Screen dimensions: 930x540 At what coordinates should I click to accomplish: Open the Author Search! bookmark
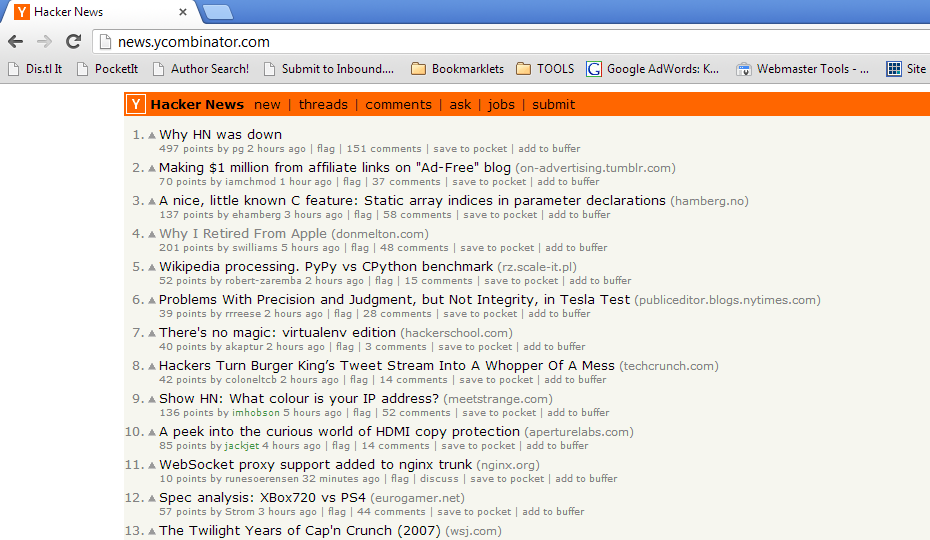201,69
